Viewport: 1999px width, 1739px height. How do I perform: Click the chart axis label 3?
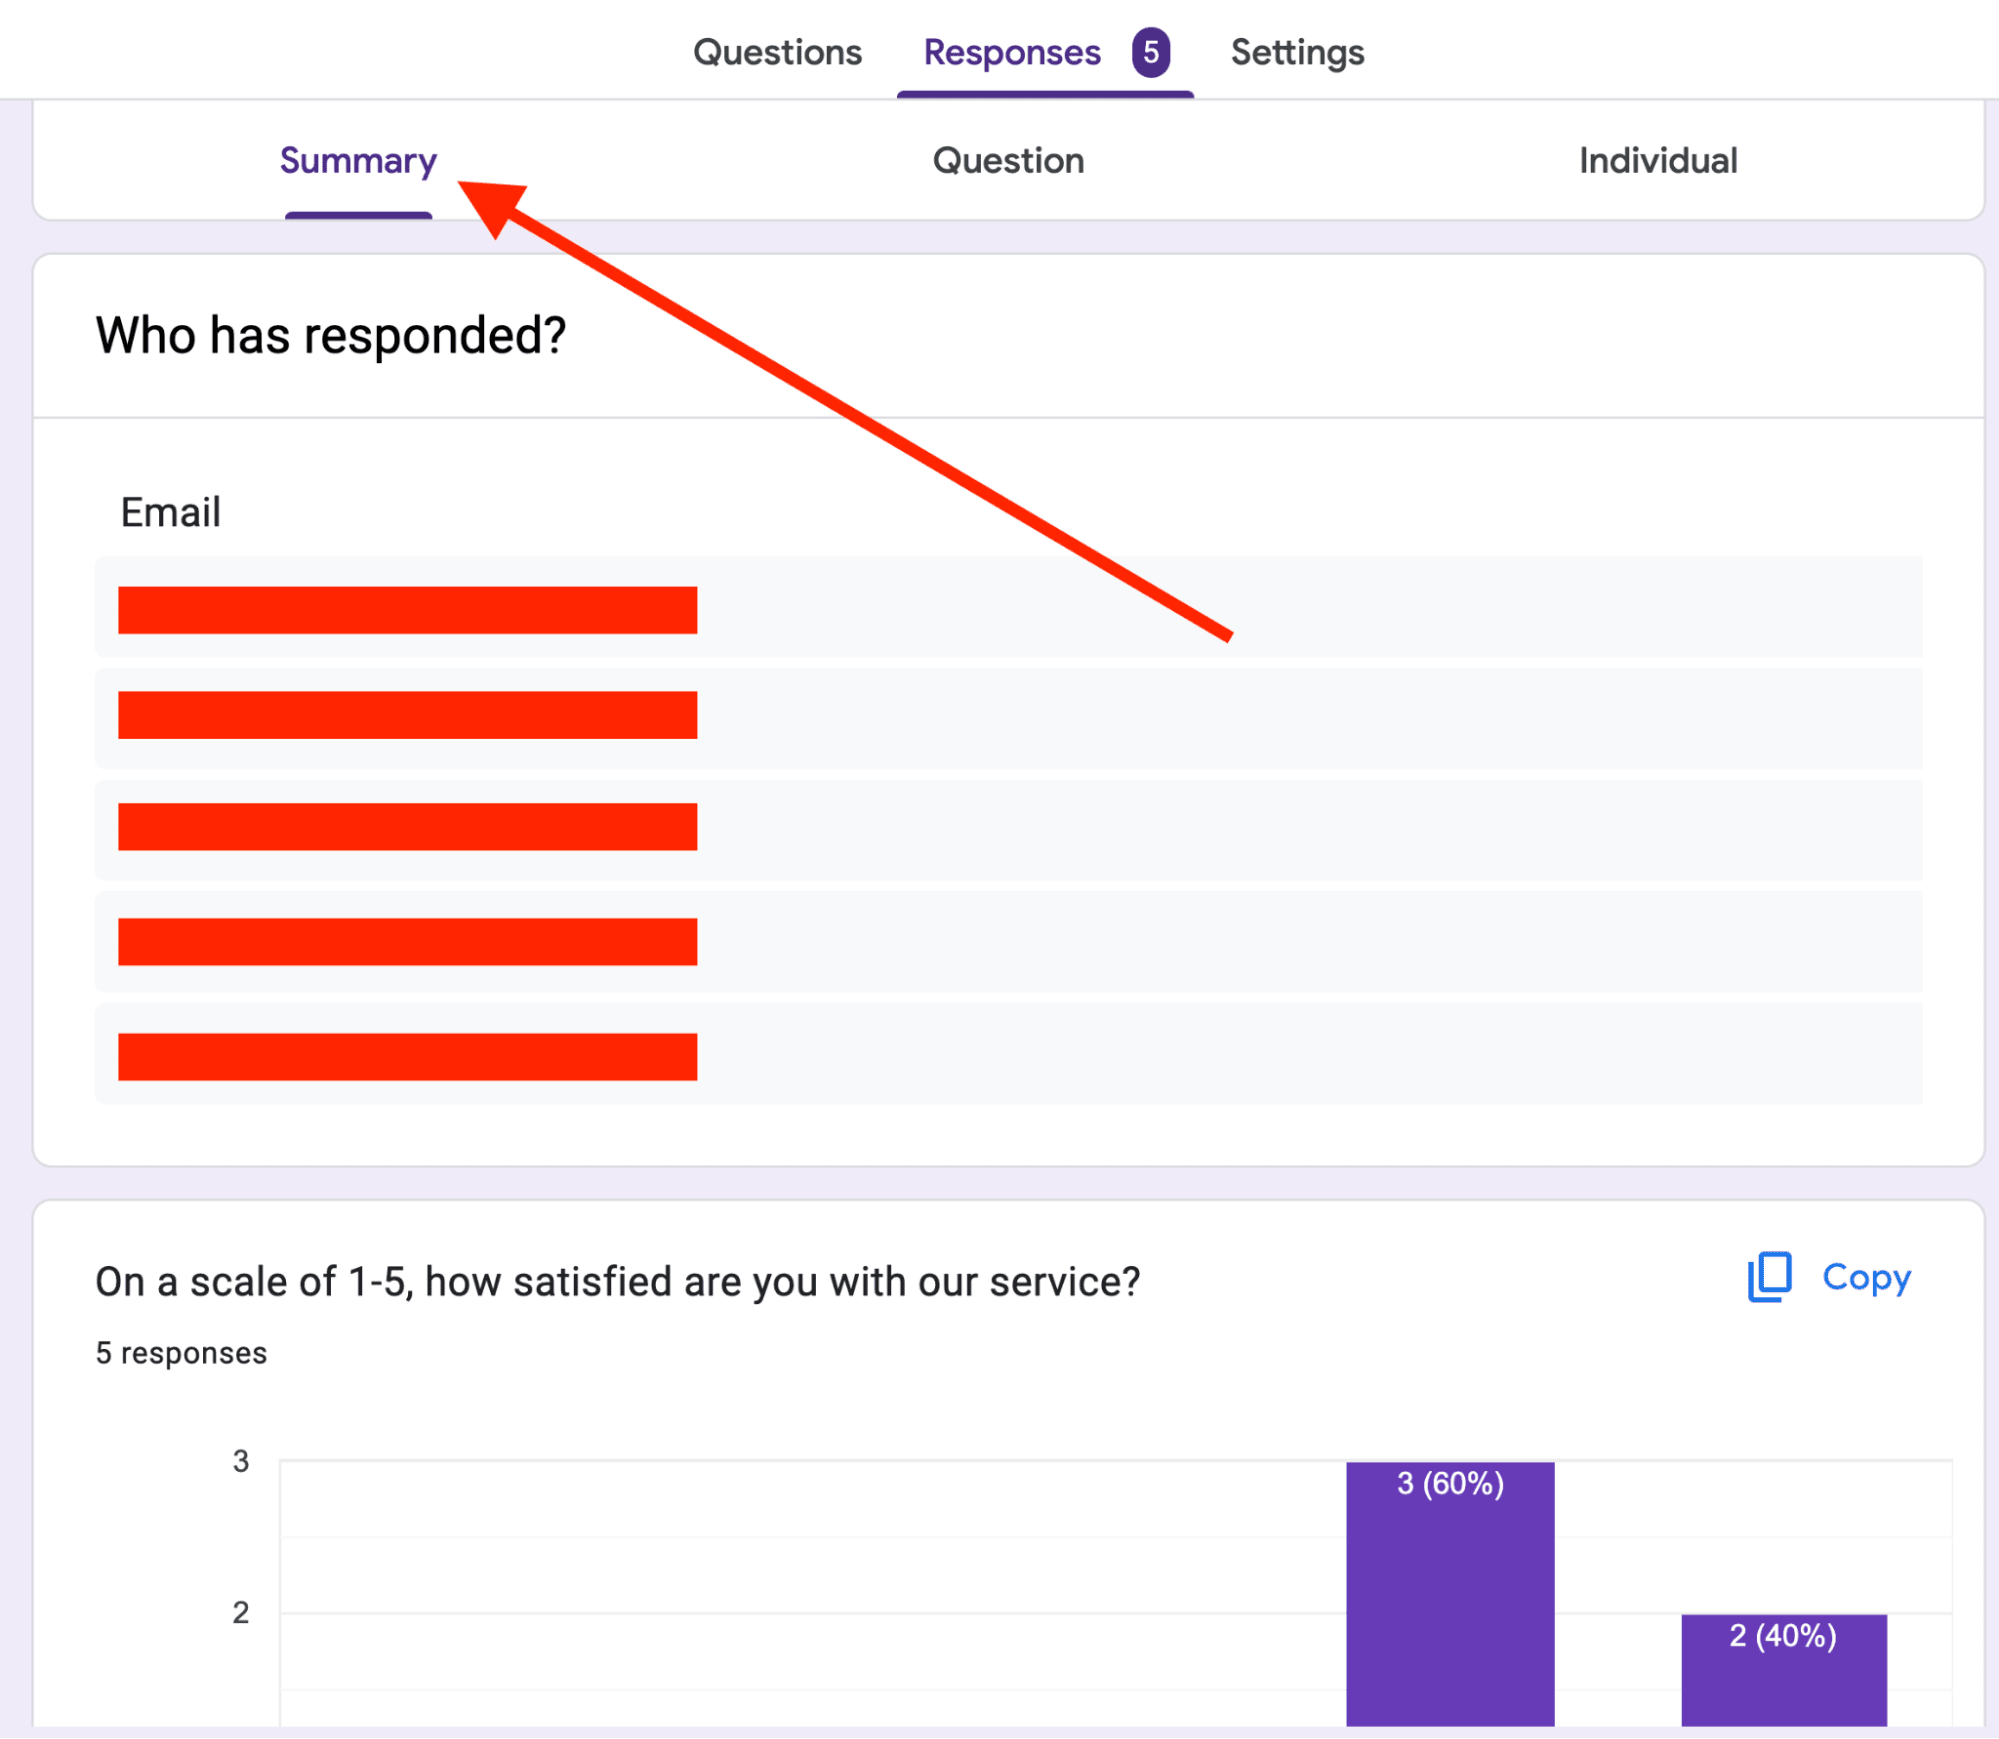(x=240, y=1460)
